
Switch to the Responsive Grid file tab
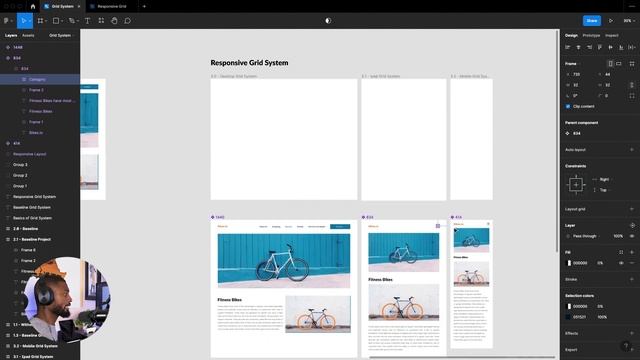point(112,6)
